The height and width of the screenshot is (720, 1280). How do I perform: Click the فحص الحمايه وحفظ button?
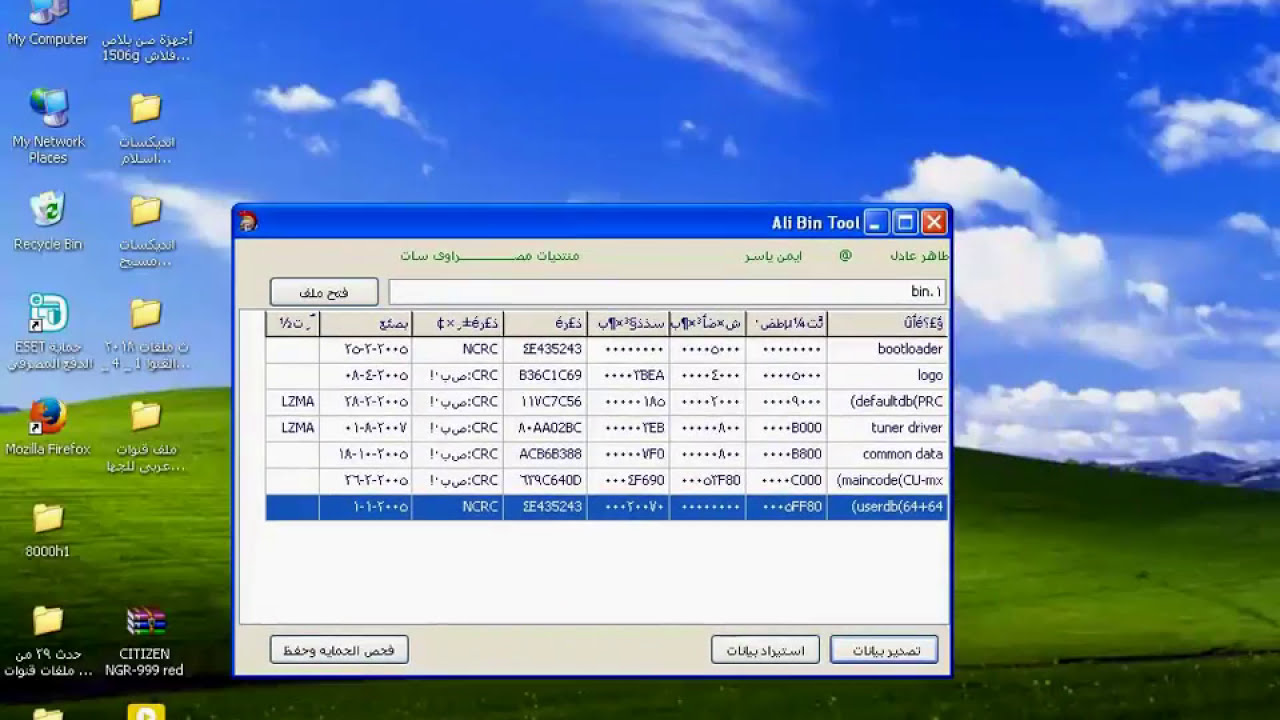click(339, 650)
